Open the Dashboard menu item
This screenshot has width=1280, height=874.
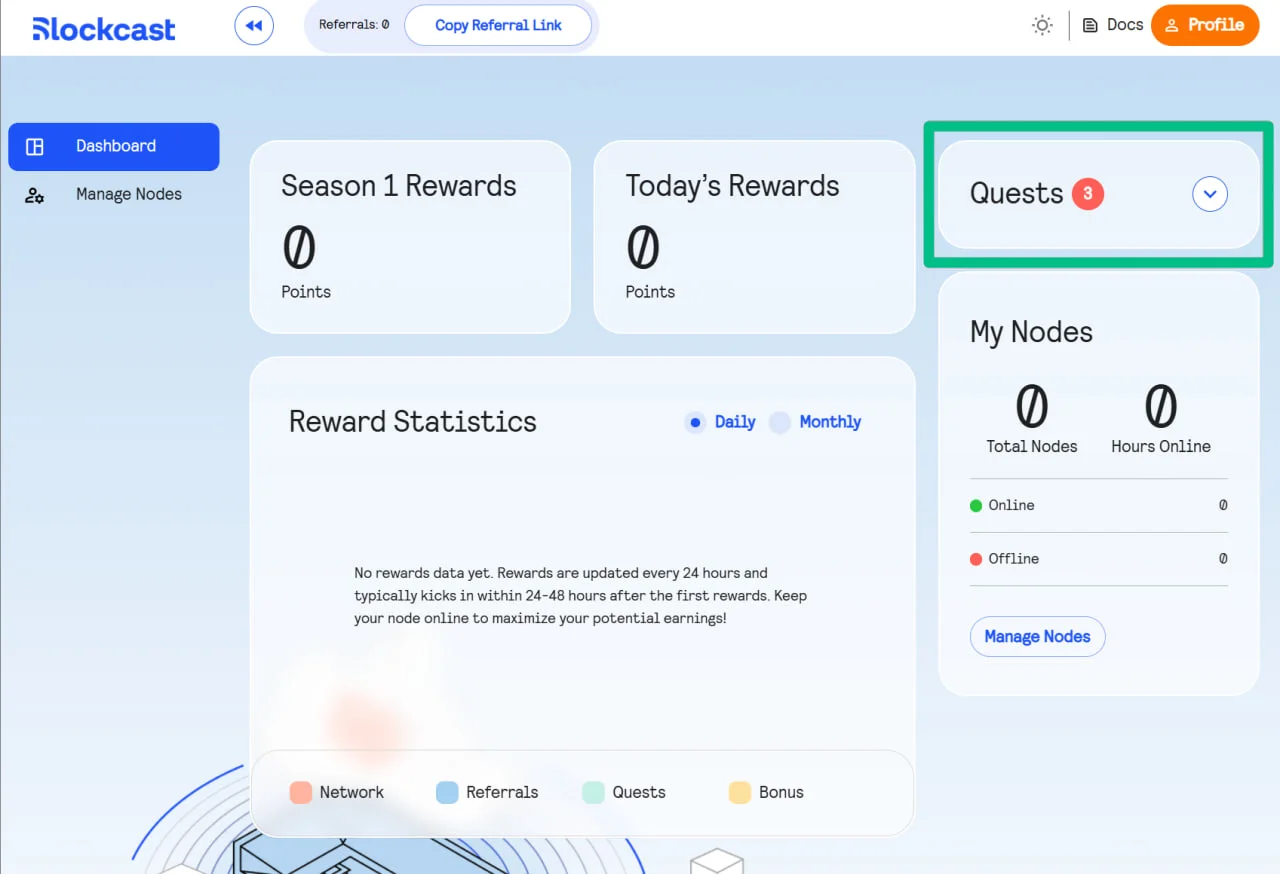click(114, 147)
